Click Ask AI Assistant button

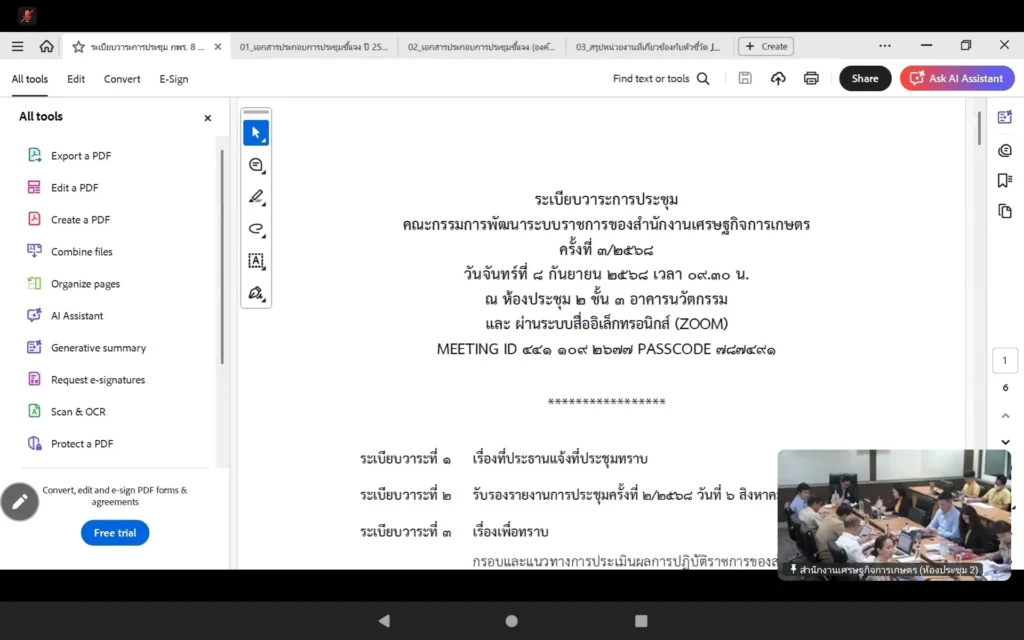pos(957,78)
